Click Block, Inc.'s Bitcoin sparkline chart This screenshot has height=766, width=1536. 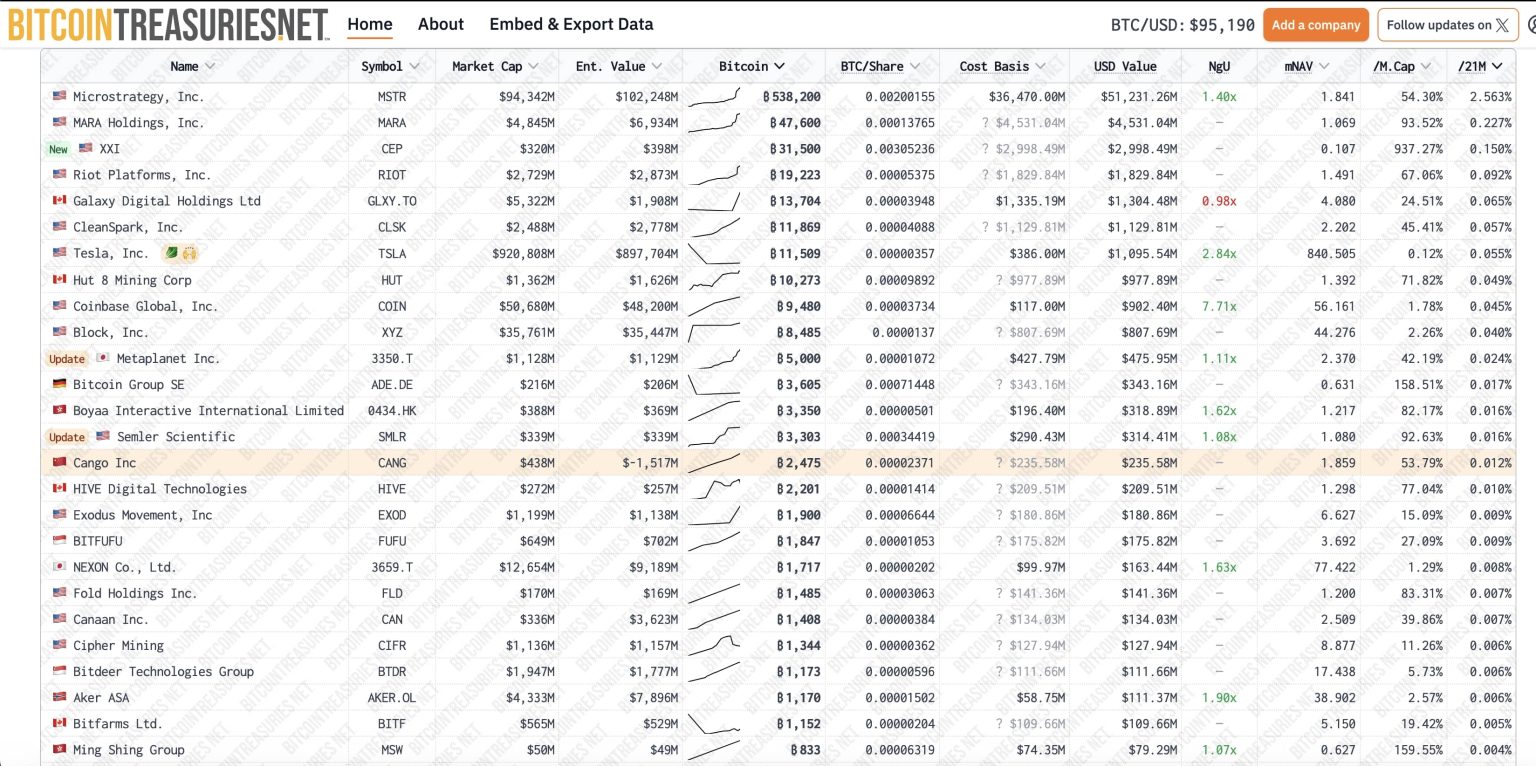point(714,332)
